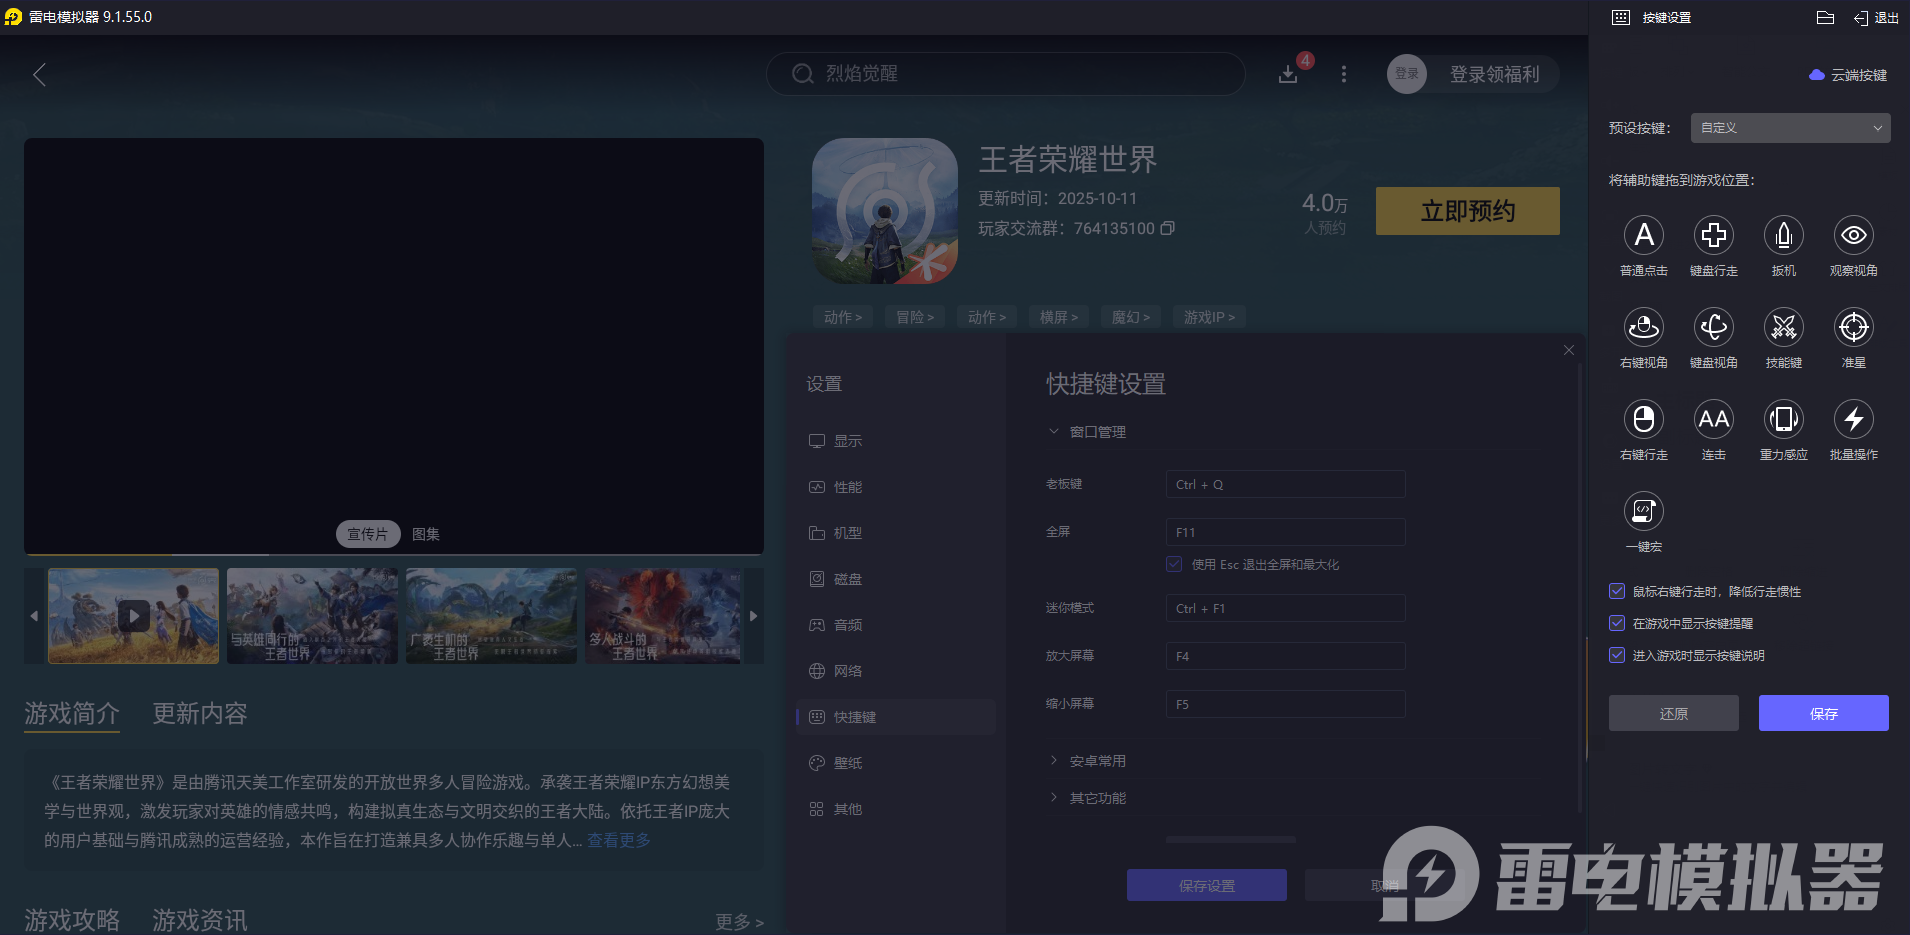Toggle 使用 Esc 退出全屏和最大化 checkbox
The height and width of the screenshot is (935, 1910).
[x=1173, y=564]
